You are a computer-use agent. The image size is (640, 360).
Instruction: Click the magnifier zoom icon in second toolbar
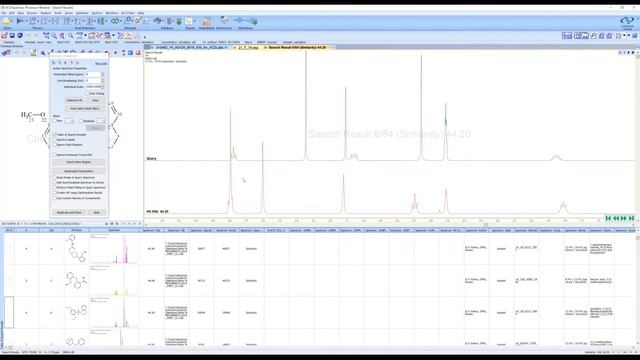pos(71,36)
